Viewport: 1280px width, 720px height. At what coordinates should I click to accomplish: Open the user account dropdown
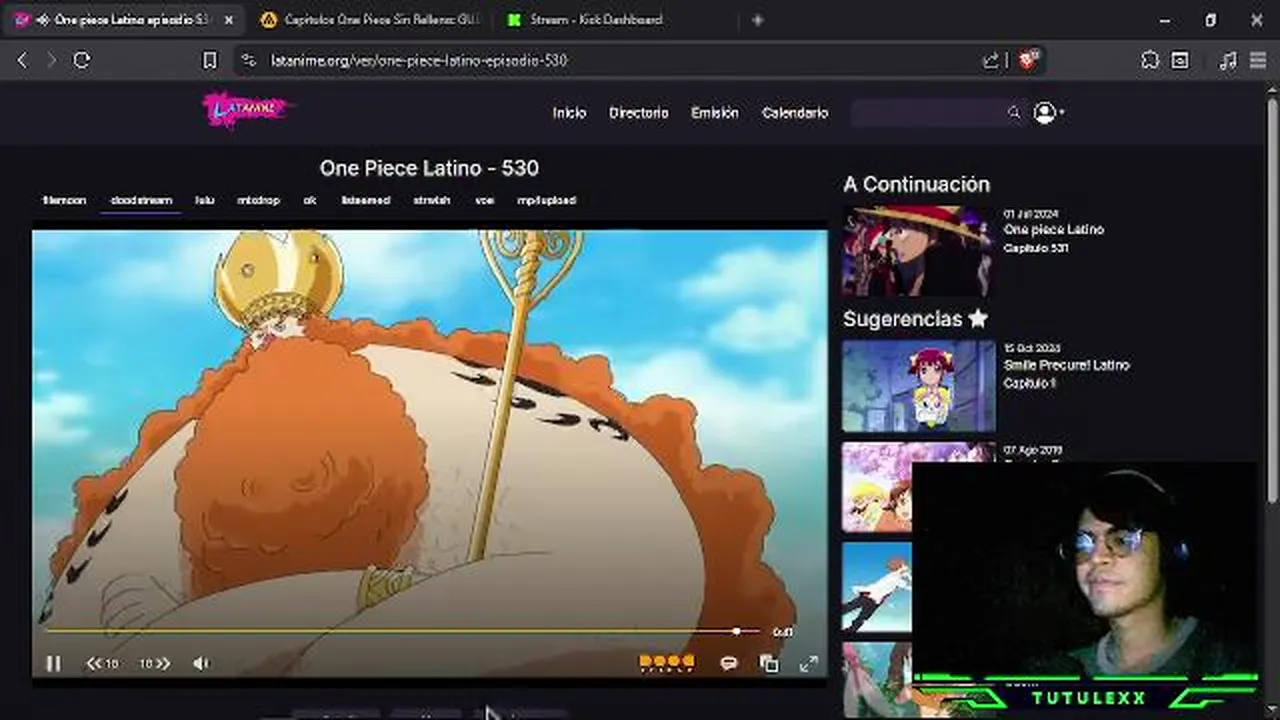click(1048, 113)
